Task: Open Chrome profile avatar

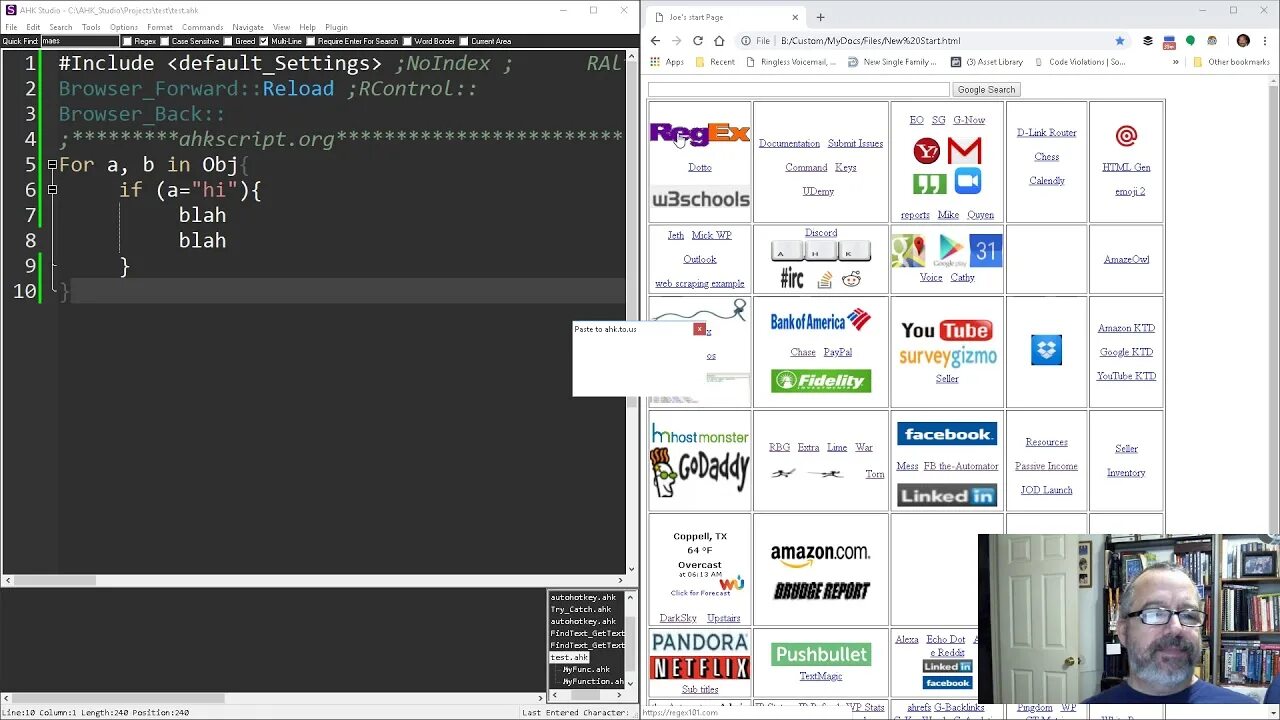Action: [1243, 41]
